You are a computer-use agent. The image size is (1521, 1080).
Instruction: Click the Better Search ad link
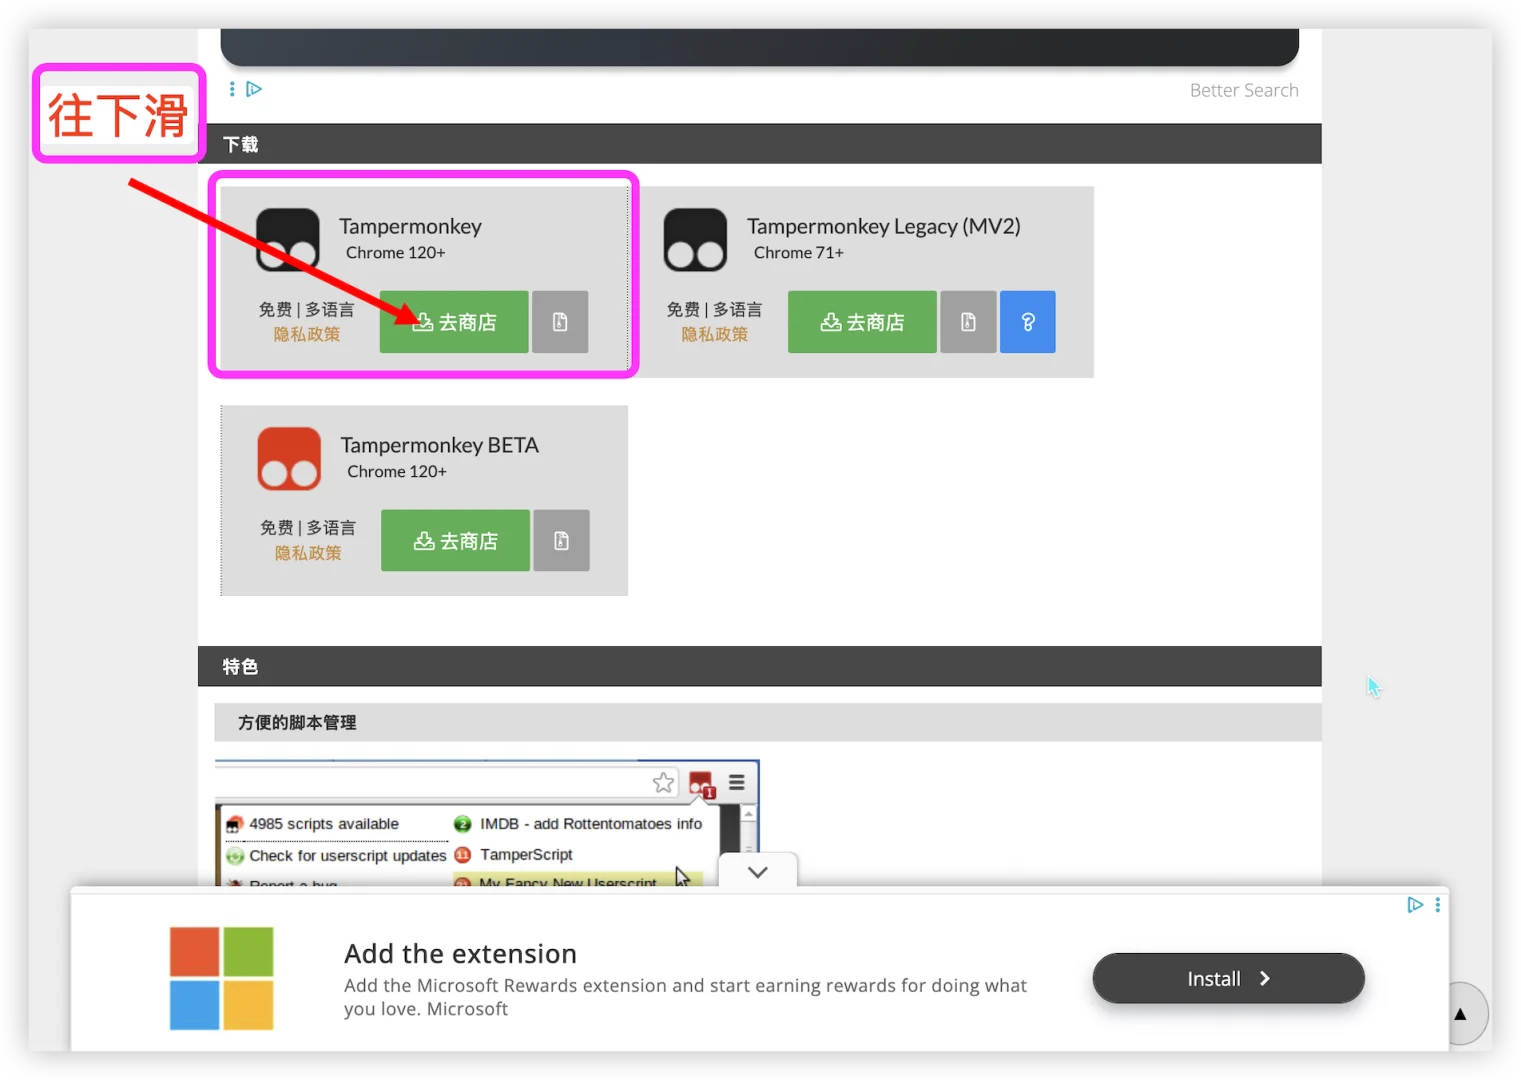[1244, 90]
